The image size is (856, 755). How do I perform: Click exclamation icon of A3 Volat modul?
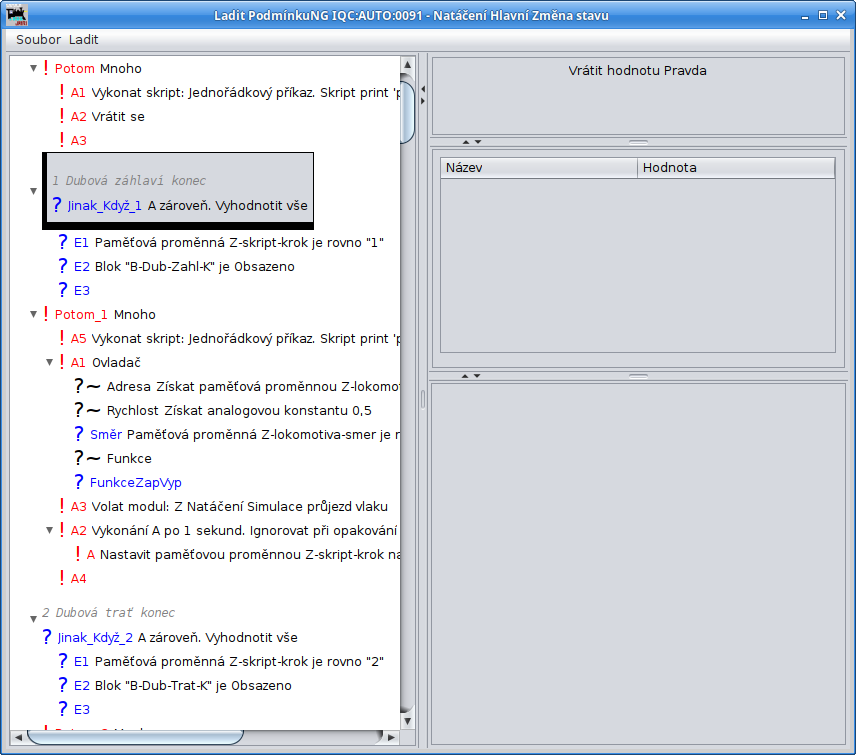(x=62, y=506)
